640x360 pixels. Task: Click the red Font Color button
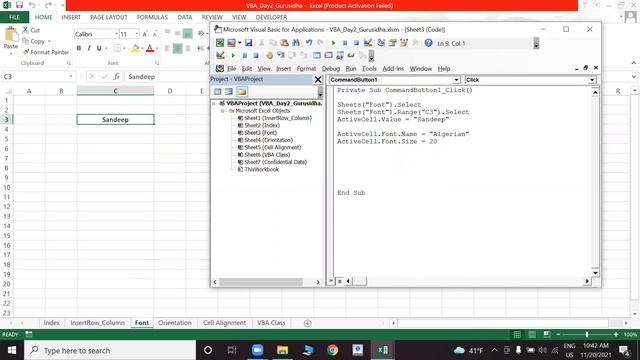click(150, 48)
